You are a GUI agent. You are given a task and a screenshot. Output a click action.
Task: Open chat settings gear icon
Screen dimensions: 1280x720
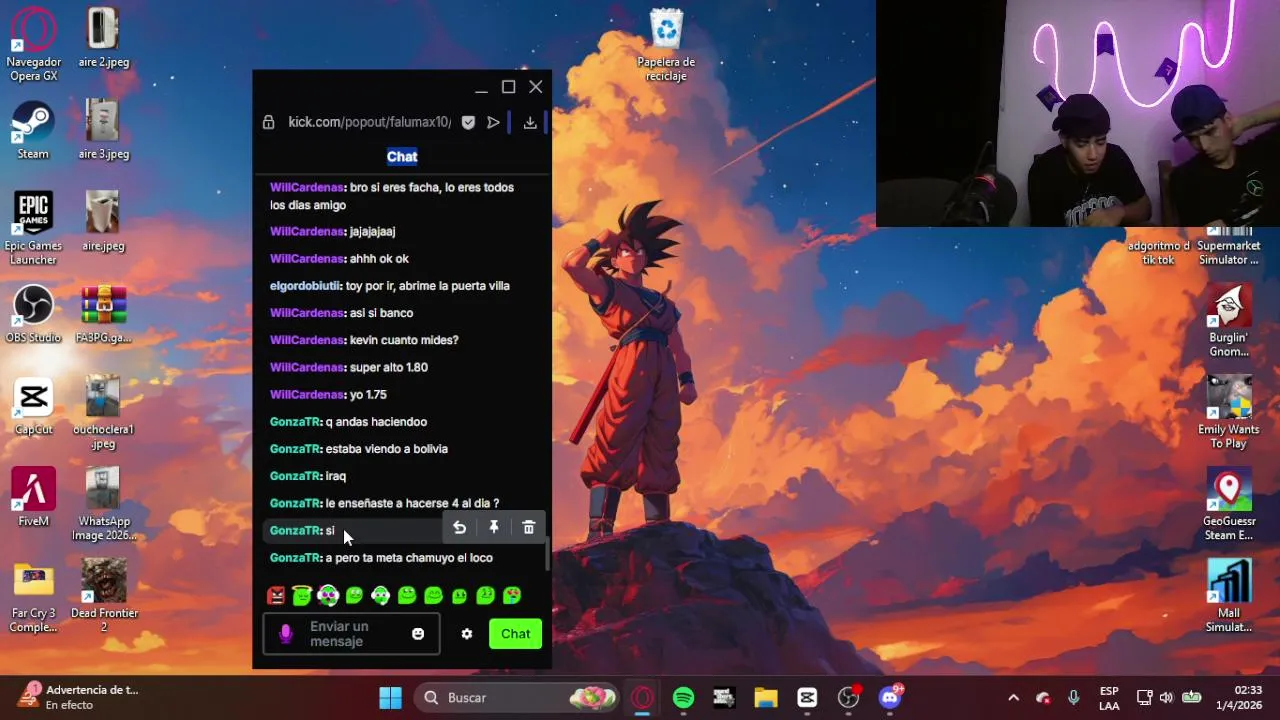(467, 634)
